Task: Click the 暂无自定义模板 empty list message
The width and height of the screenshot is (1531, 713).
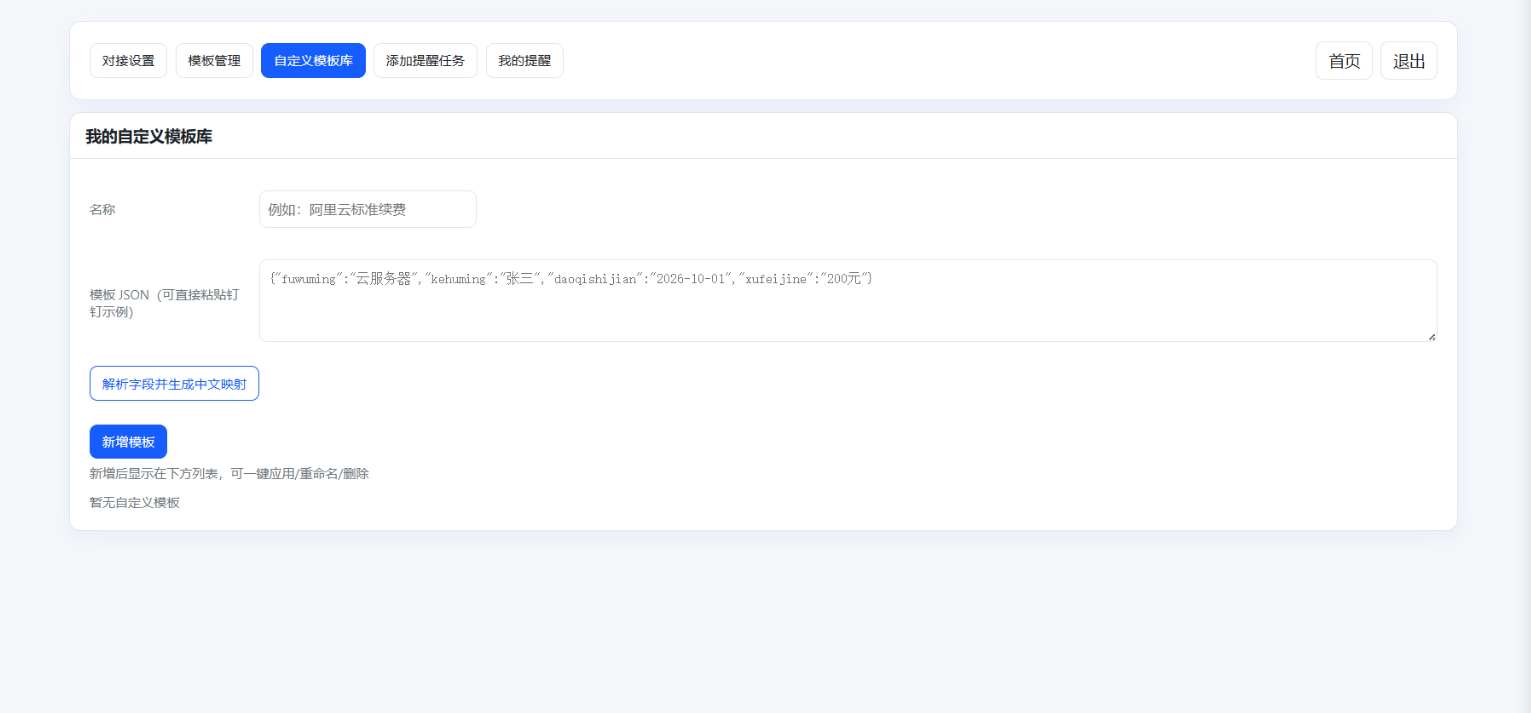Action: [x=135, y=503]
